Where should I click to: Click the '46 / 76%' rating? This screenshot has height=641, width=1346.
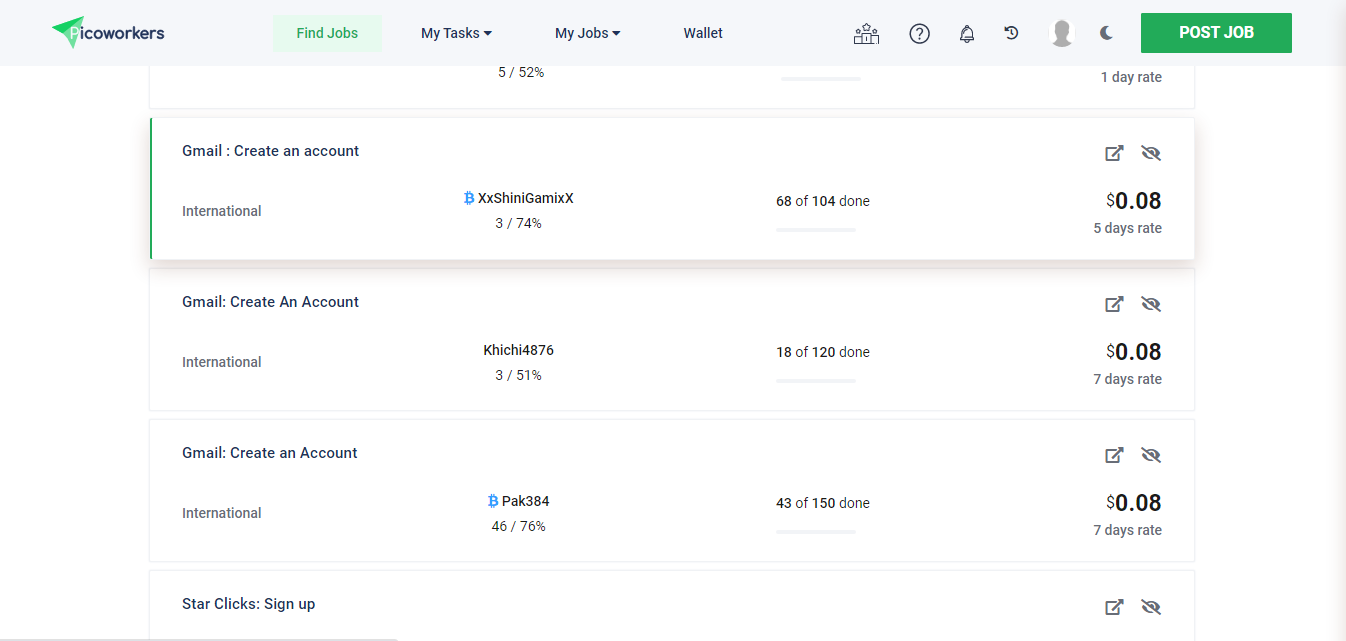518,526
